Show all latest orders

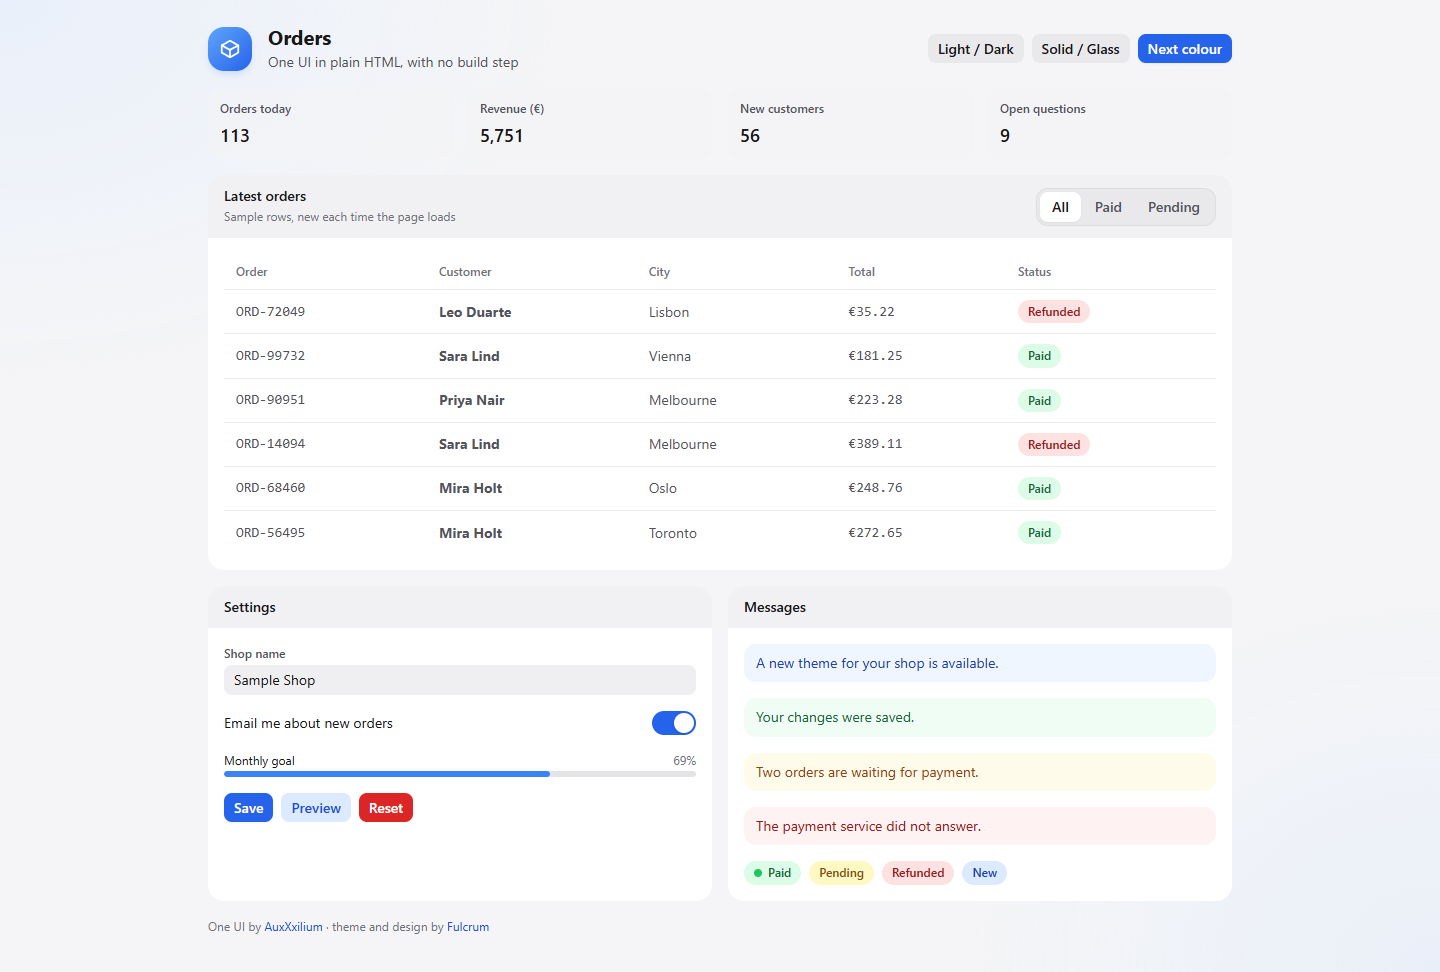(1061, 207)
